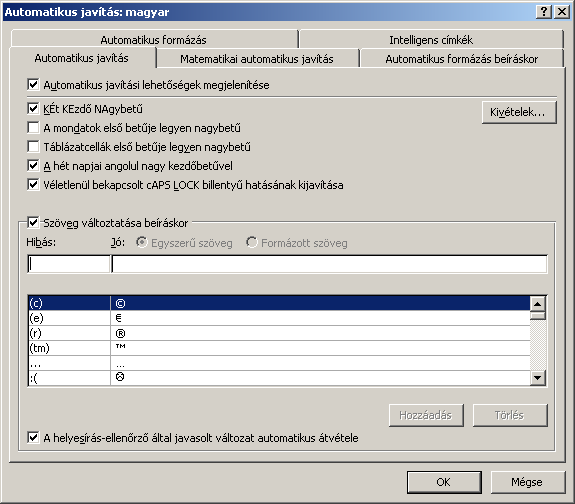Open the Automatikus formázás beíráskor tab
Image resolution: width=575 pixels, height=504 pixels.
[x=461, y=59]
